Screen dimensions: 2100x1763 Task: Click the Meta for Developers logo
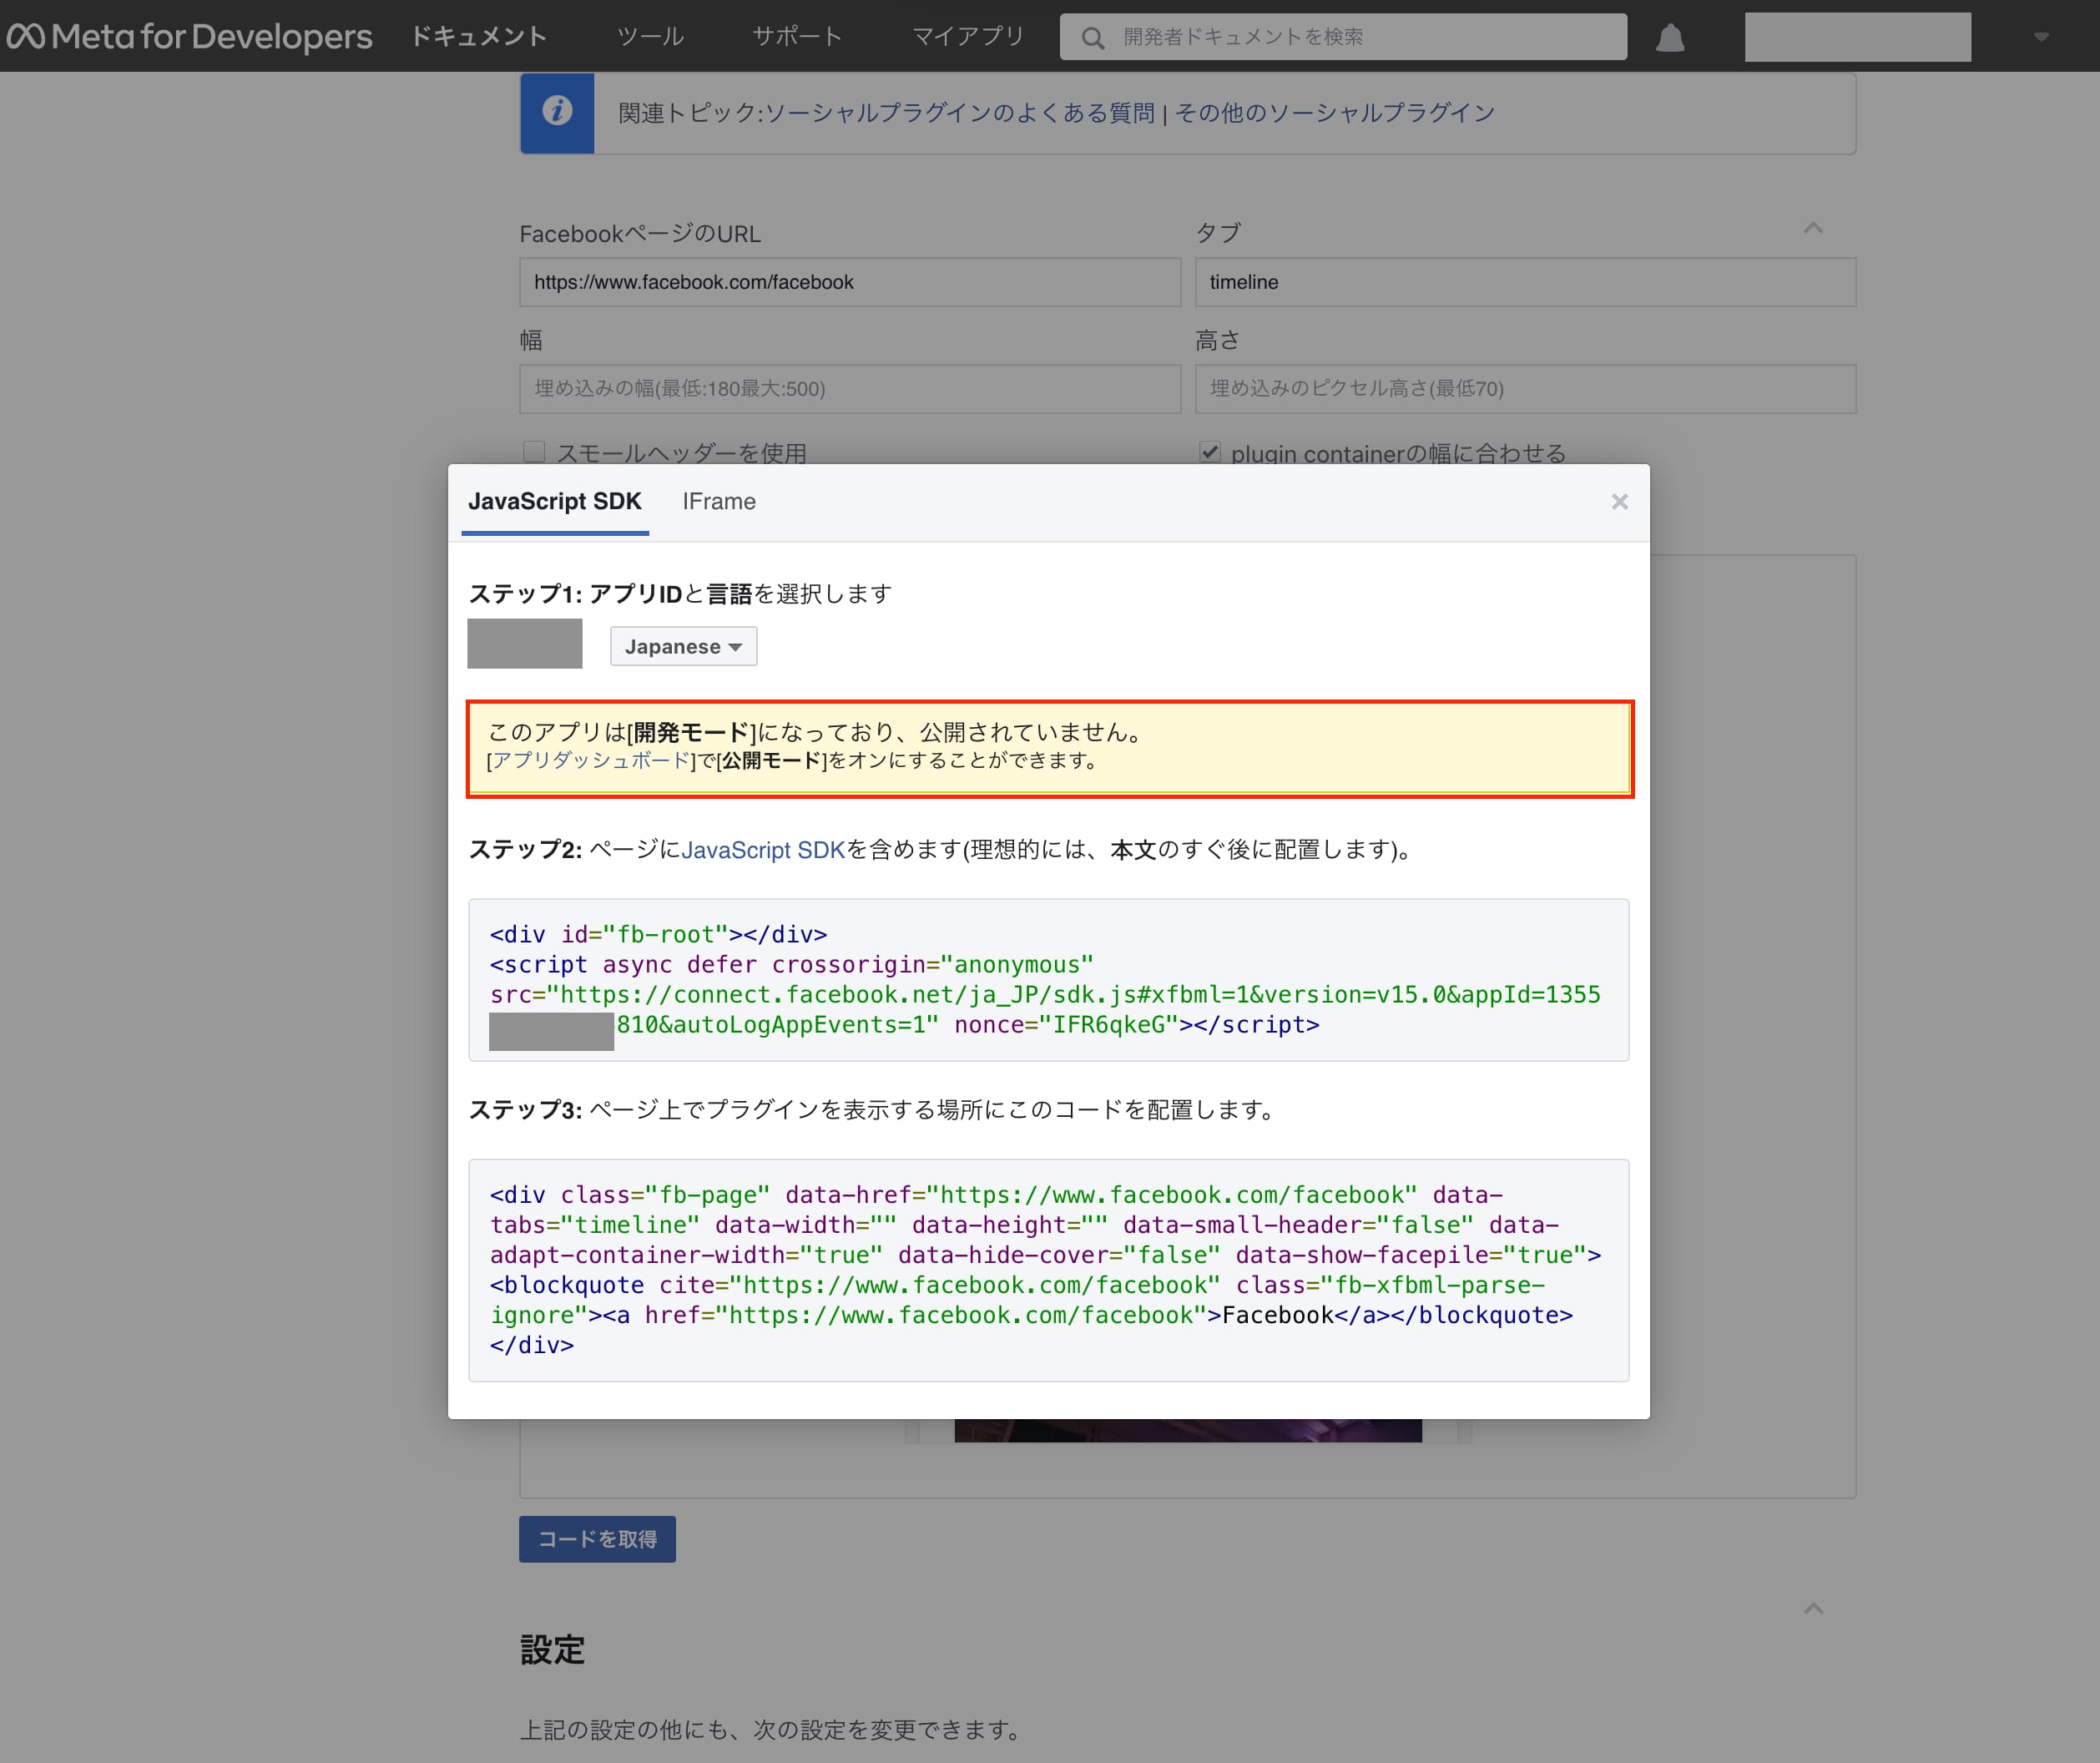[190, 37]
